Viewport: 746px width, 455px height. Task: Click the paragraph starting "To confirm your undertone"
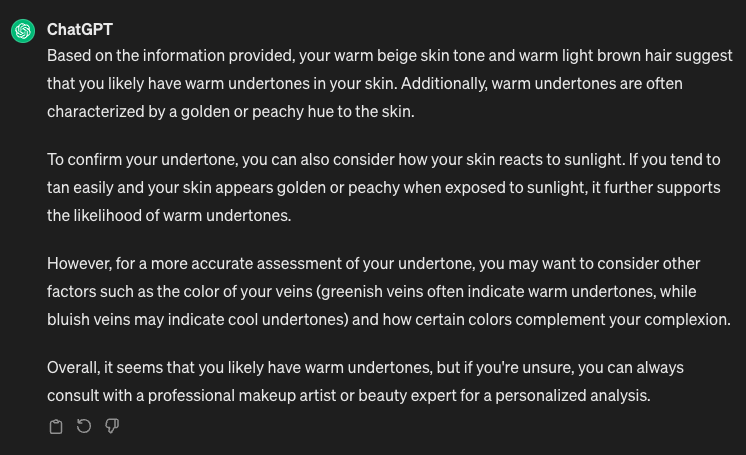[390, 187]
